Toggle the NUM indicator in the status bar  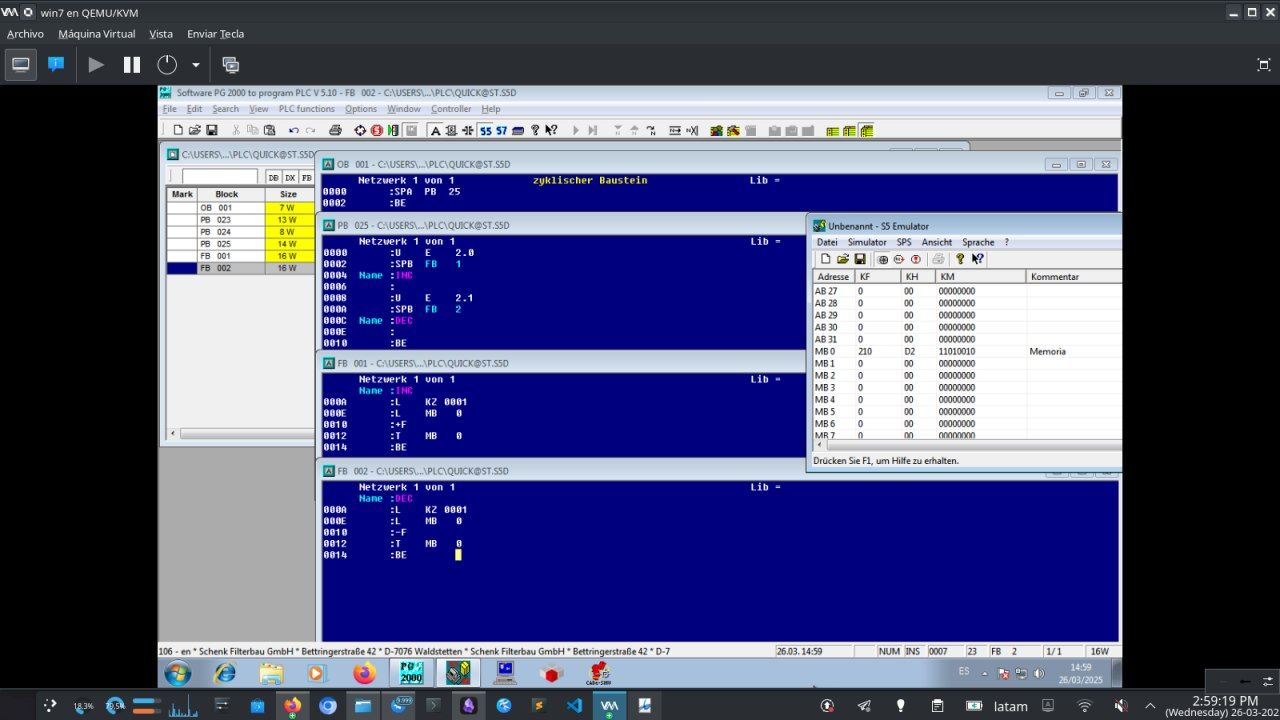pos(888,650)
